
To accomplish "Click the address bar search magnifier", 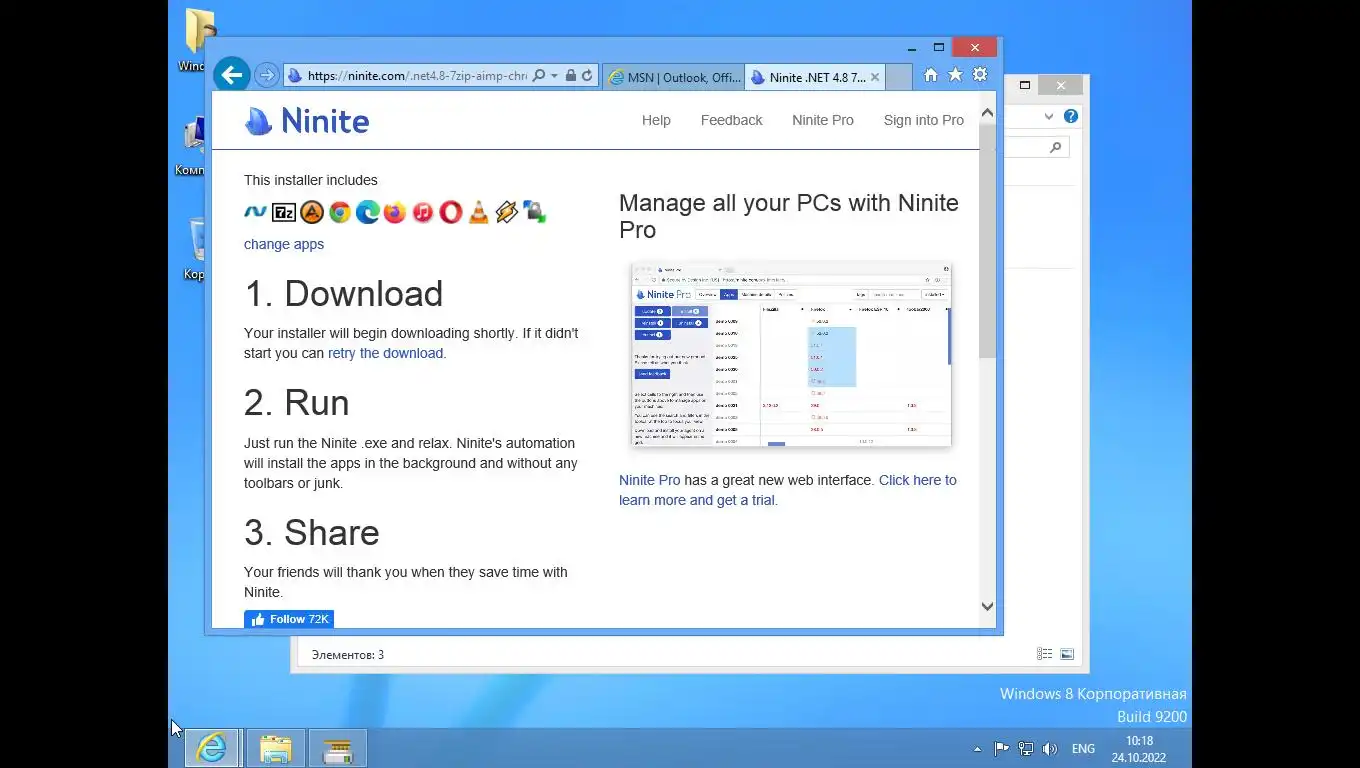I will point(539,75).
